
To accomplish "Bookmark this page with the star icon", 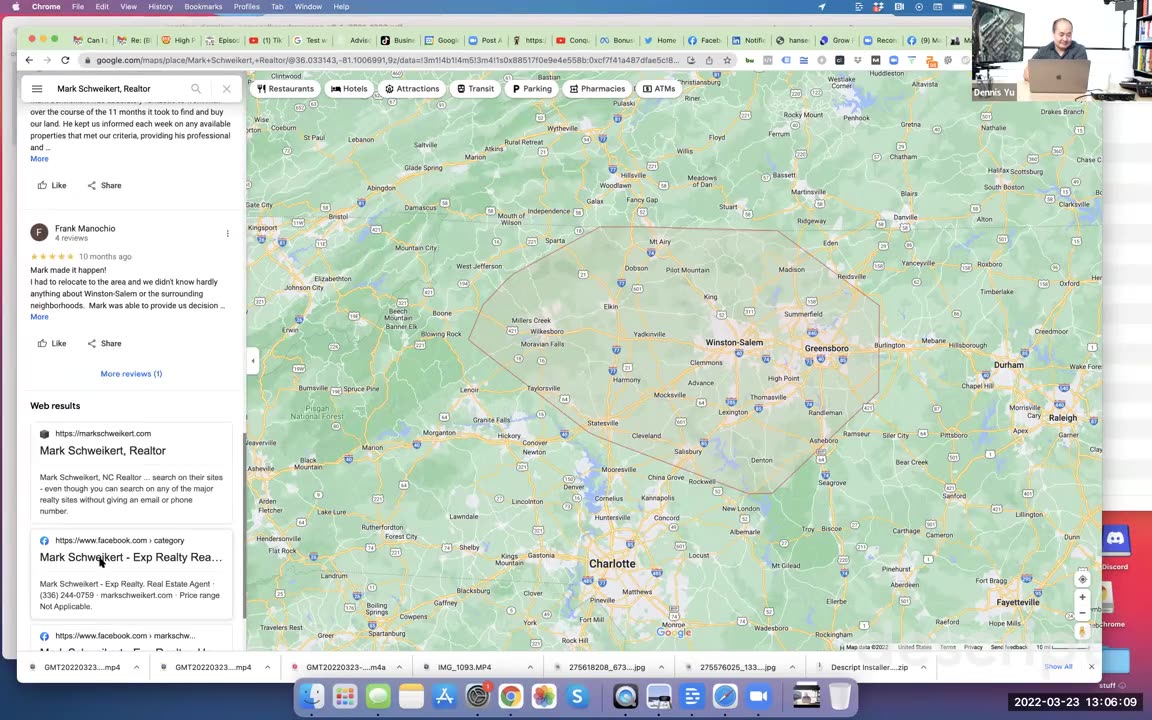I will point(727,60).
